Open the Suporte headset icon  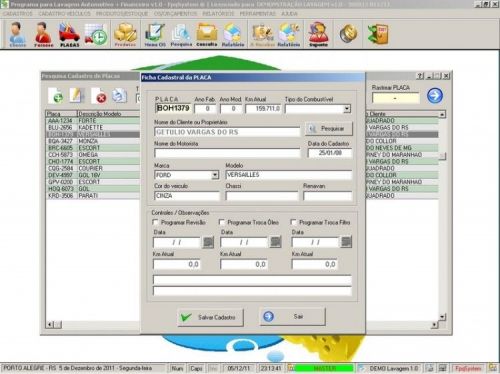(x=318, y=34)
